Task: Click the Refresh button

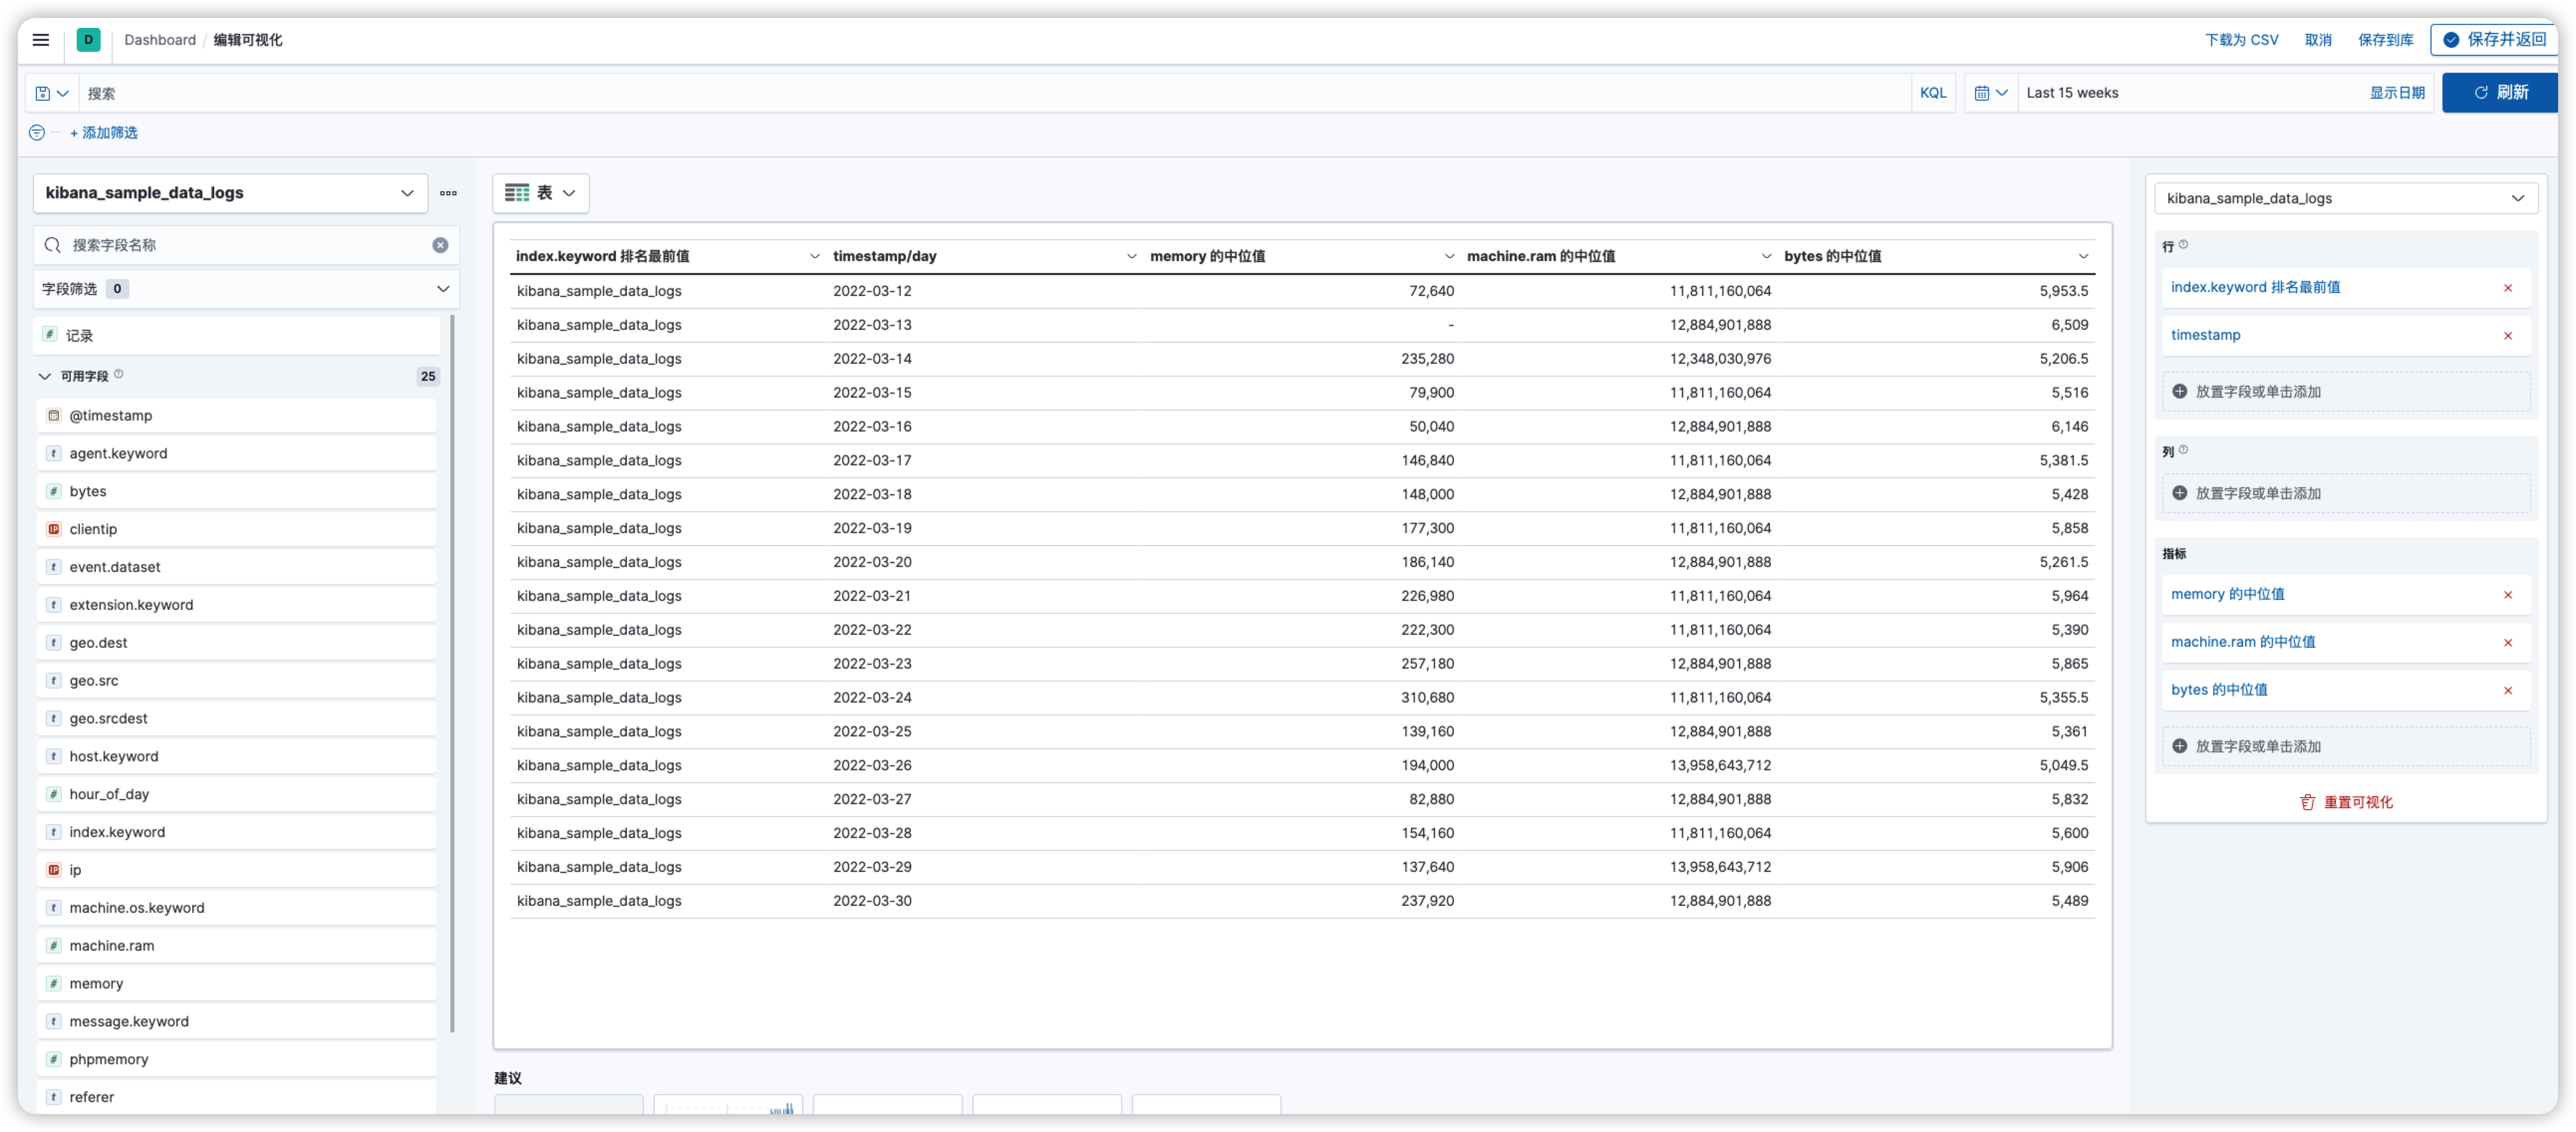Action: point(2500,93)
